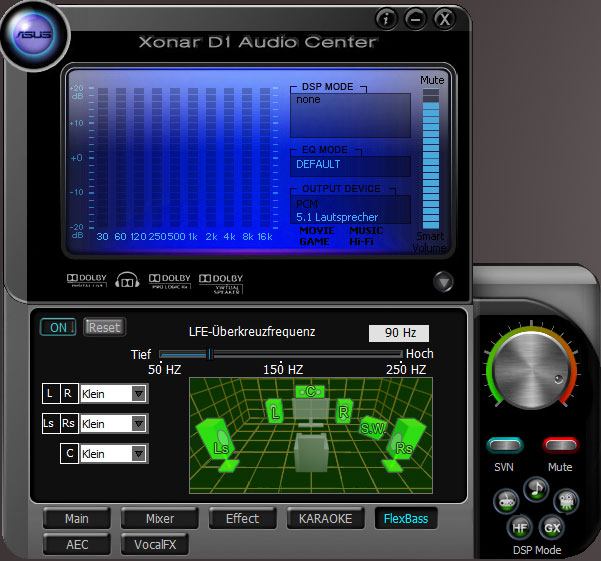Click the Mute label above the volume bar

pyautogui.click(x=432, y=80)
